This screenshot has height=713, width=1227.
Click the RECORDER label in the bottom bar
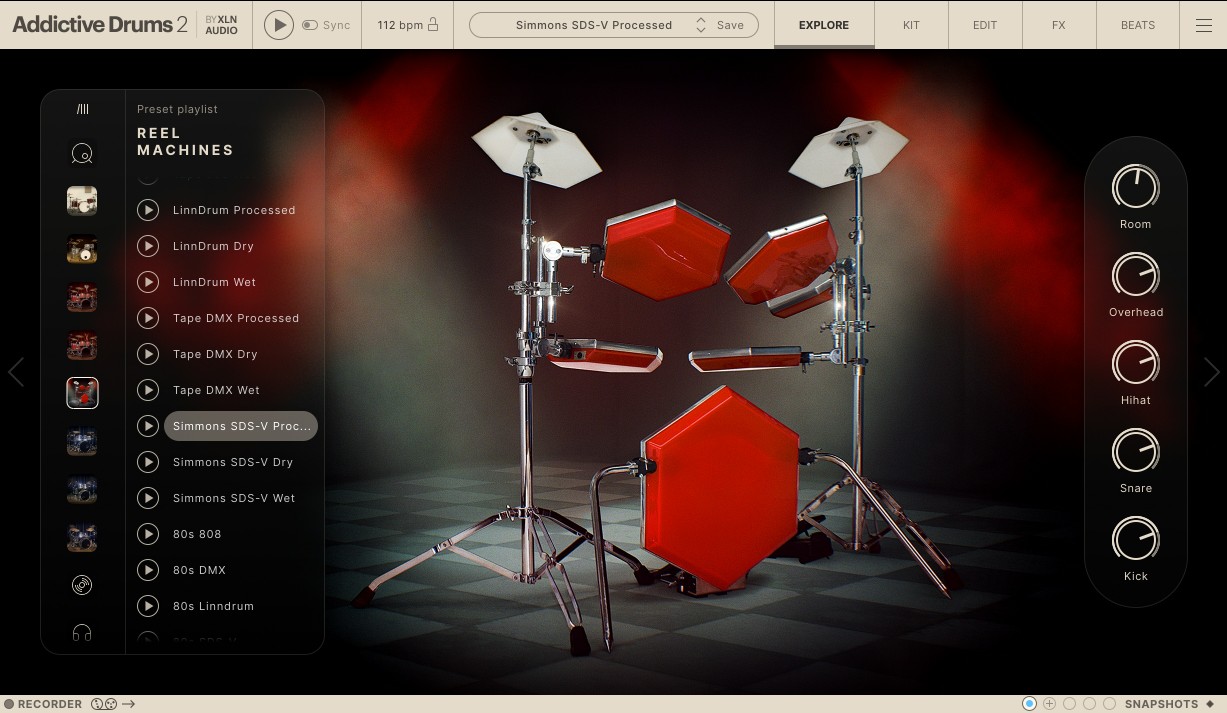(x=50, y=704)
